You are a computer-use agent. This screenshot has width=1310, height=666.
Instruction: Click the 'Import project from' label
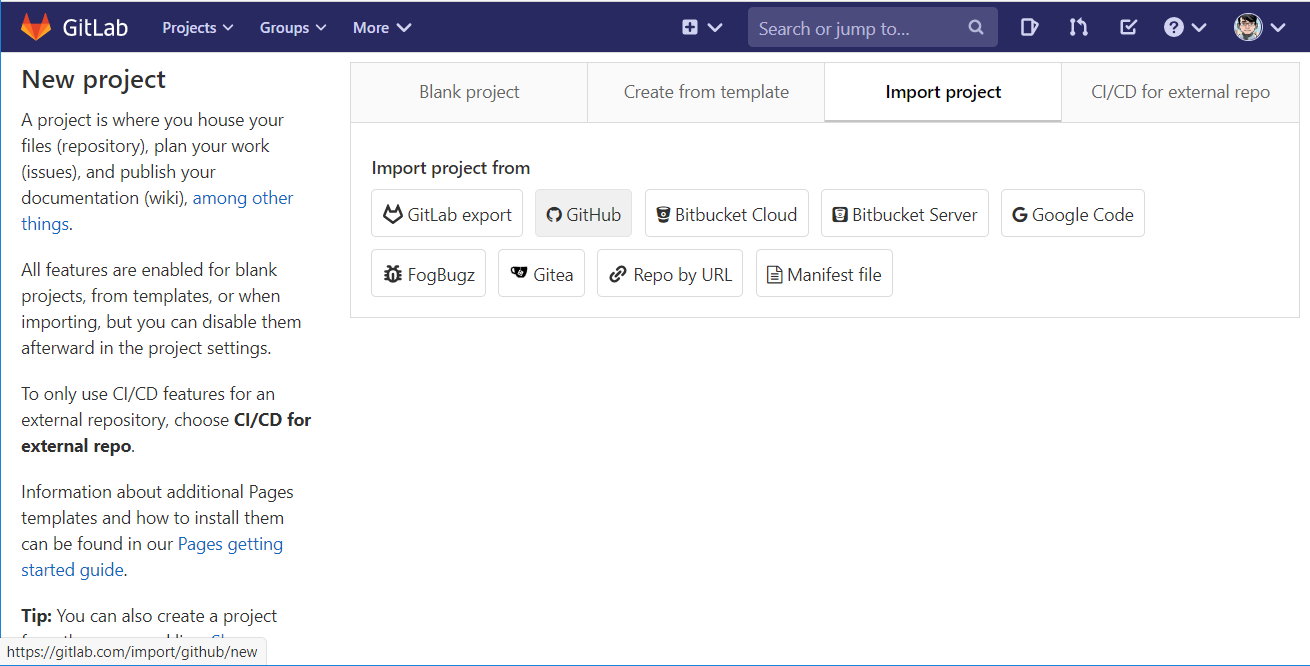click(x=451, y=168)
